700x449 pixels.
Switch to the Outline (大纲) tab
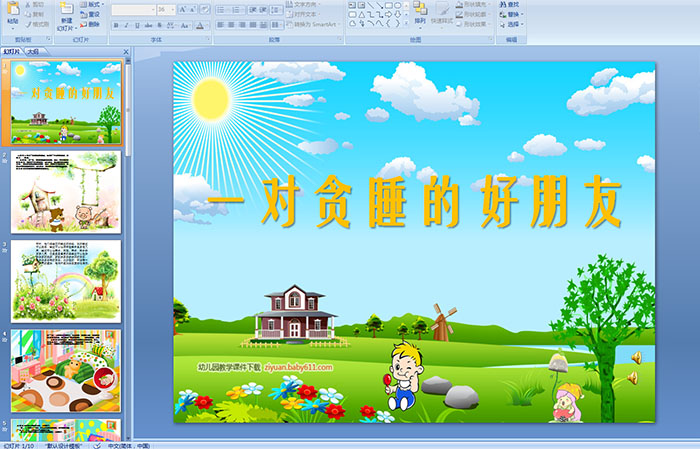(x=33, y=50)
